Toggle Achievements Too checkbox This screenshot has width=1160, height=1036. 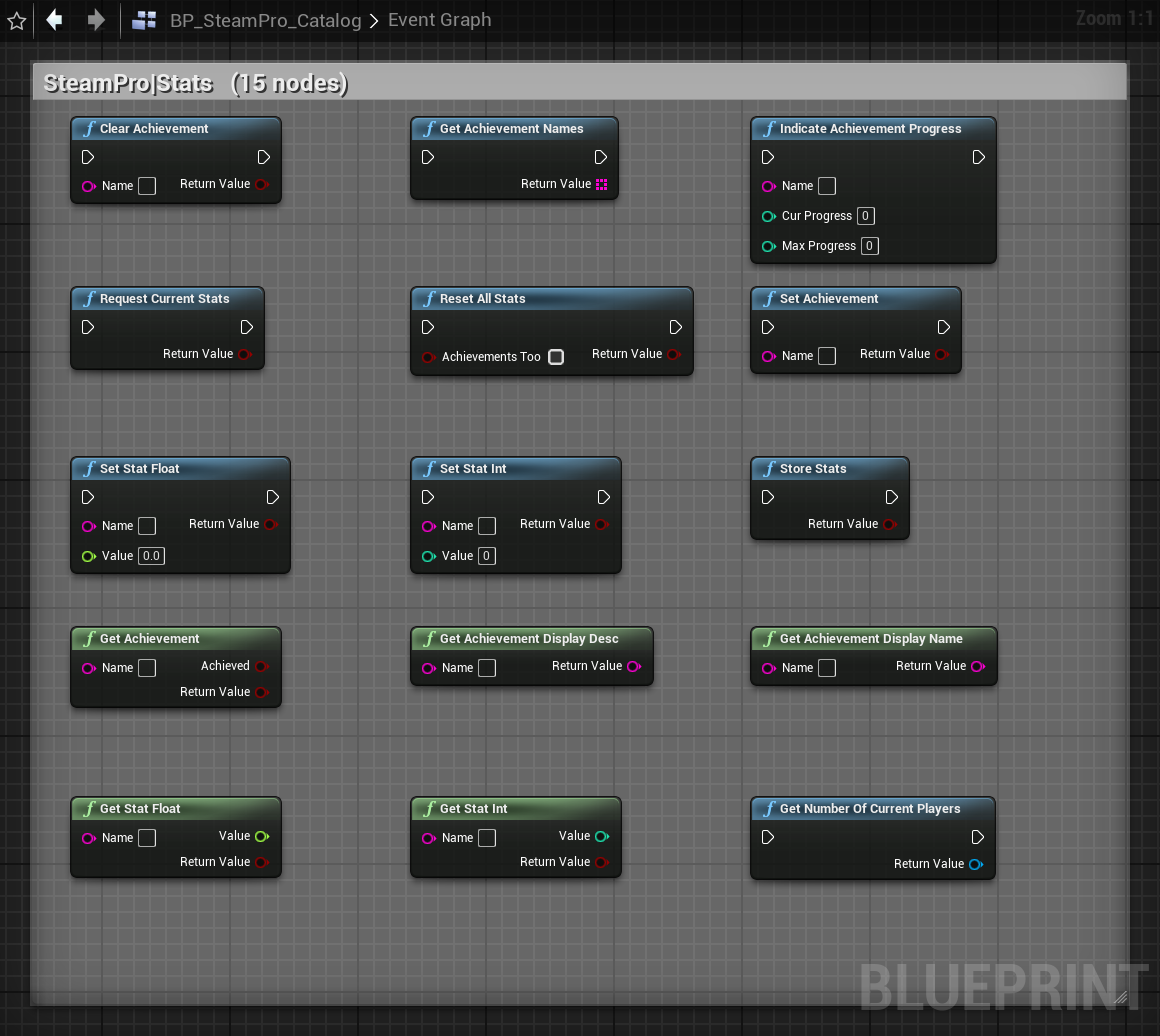(x=556, y=357)
